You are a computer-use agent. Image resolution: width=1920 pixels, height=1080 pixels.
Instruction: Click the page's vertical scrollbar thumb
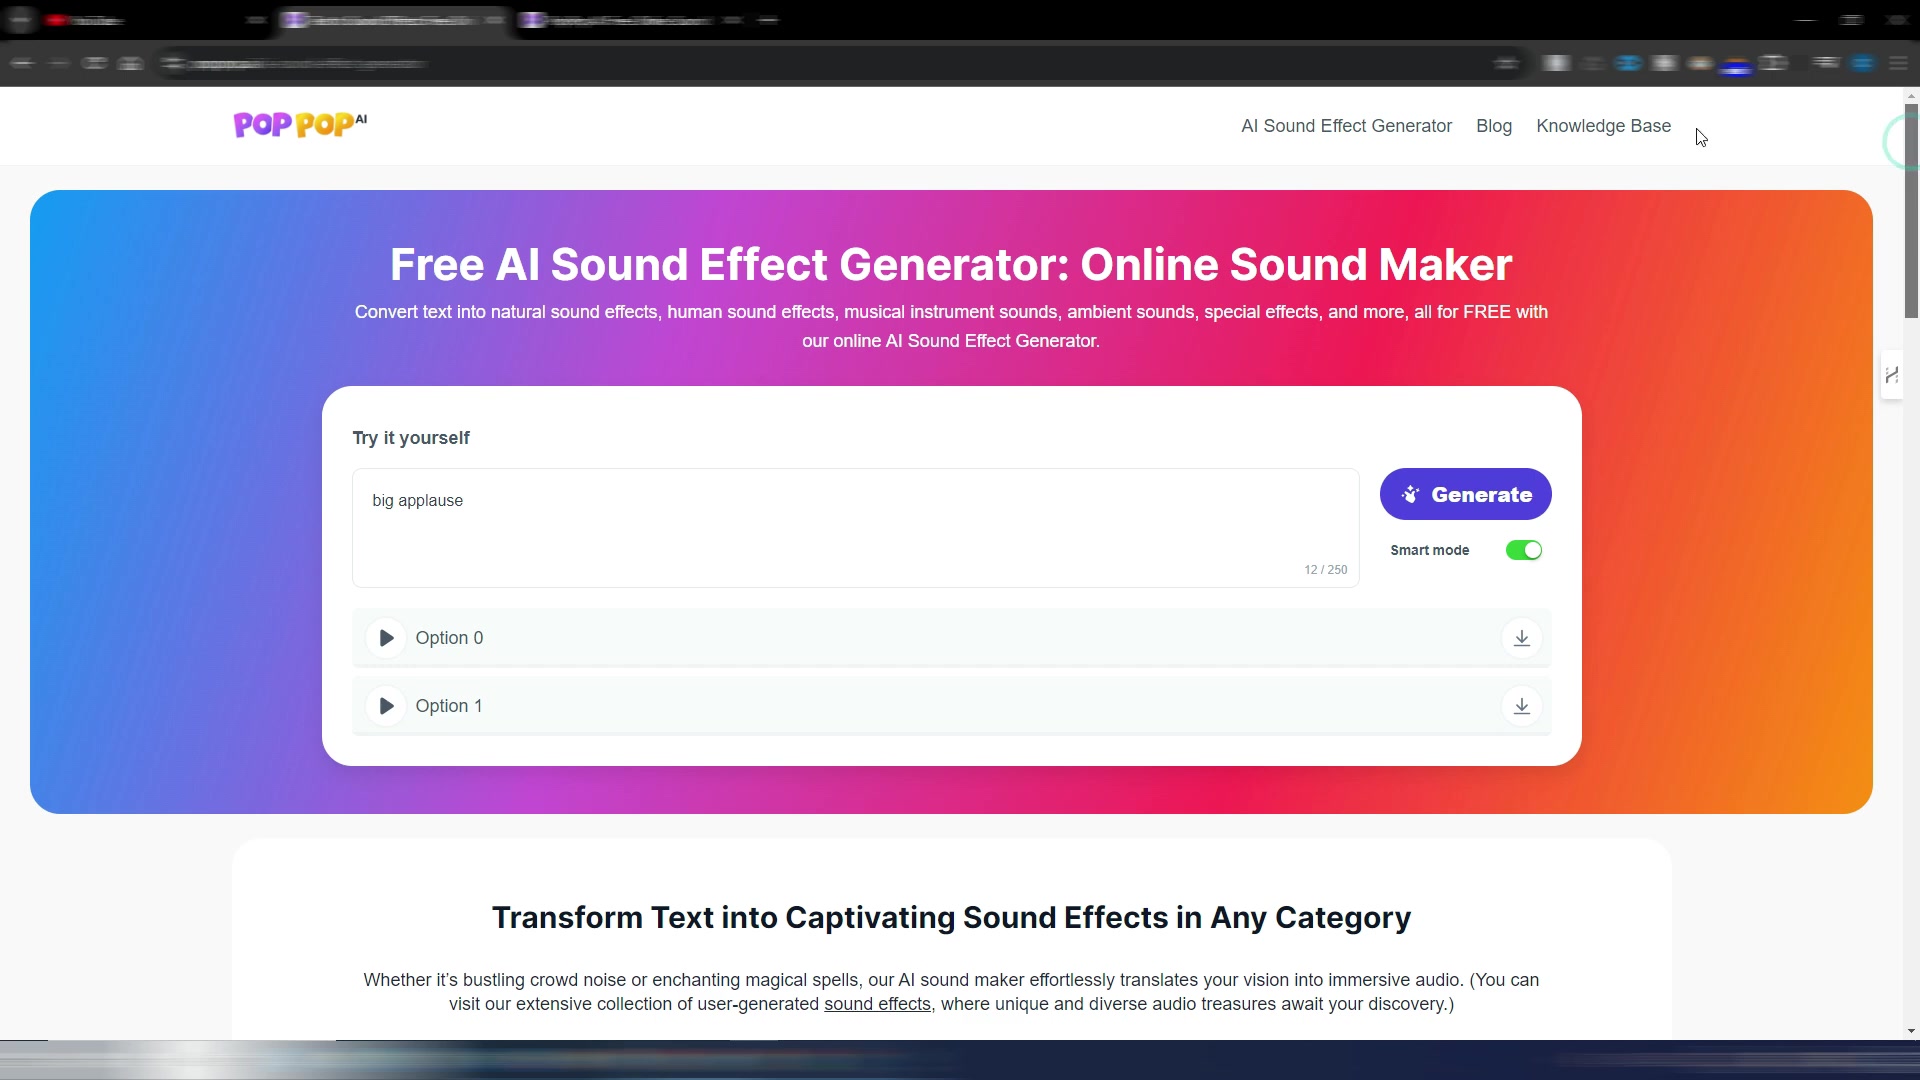1911,210
